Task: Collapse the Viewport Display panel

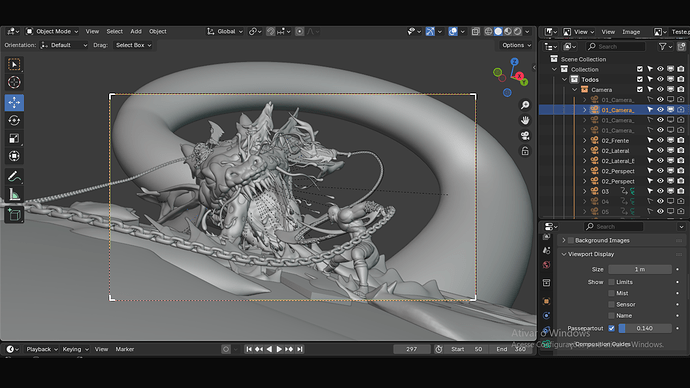Action: coord(564,254)
